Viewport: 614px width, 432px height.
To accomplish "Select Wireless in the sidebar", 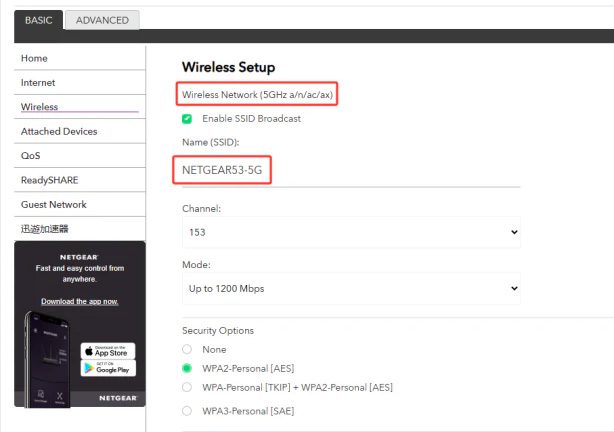I will (80, 107).
